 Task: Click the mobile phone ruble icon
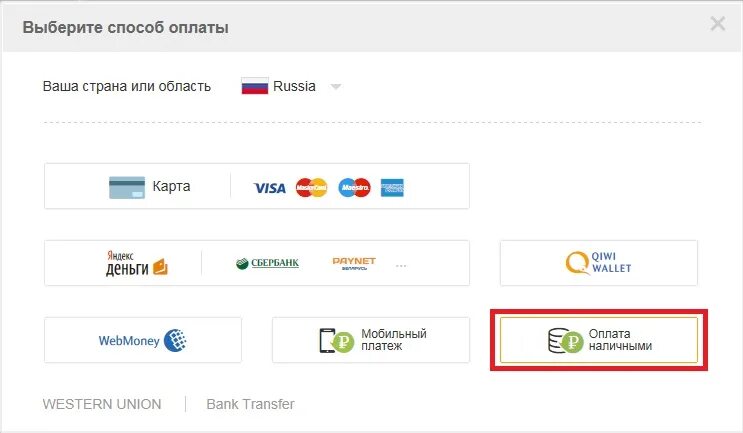click(336, 340)
